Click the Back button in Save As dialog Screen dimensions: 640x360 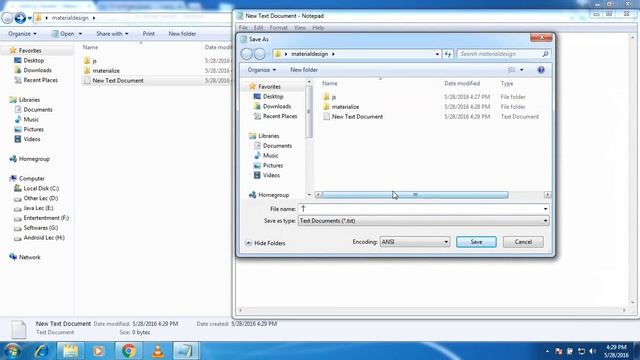coord(247,54)
